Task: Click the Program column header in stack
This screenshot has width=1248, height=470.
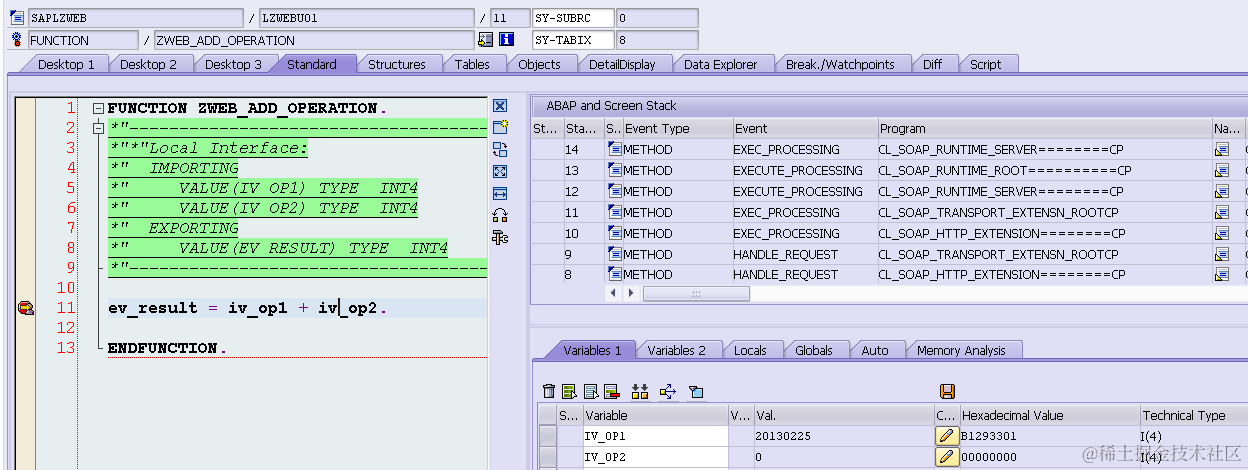Action: point(1044,128)
